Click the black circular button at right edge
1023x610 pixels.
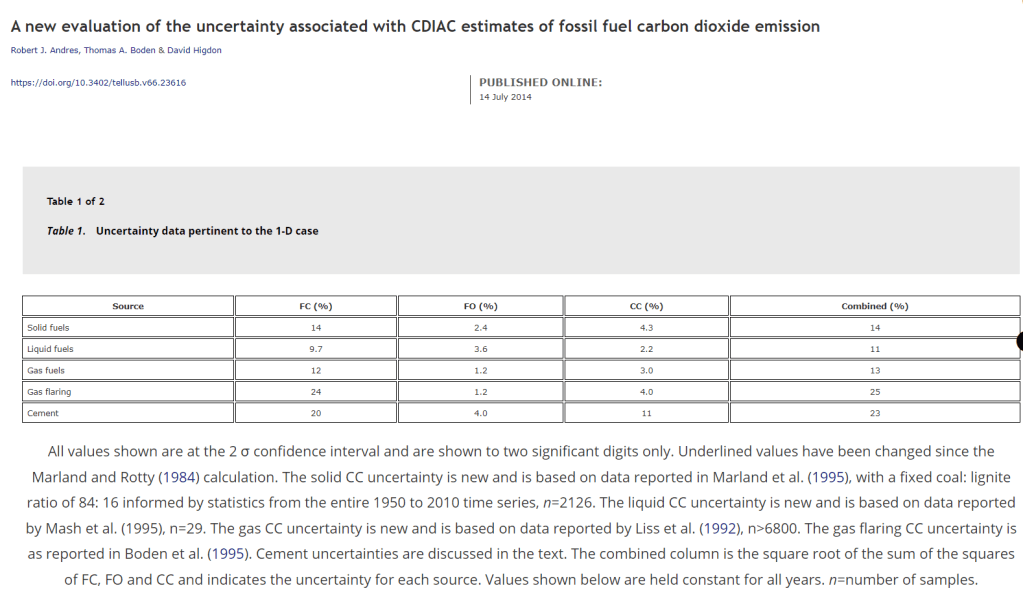(x=1019, y=342)
